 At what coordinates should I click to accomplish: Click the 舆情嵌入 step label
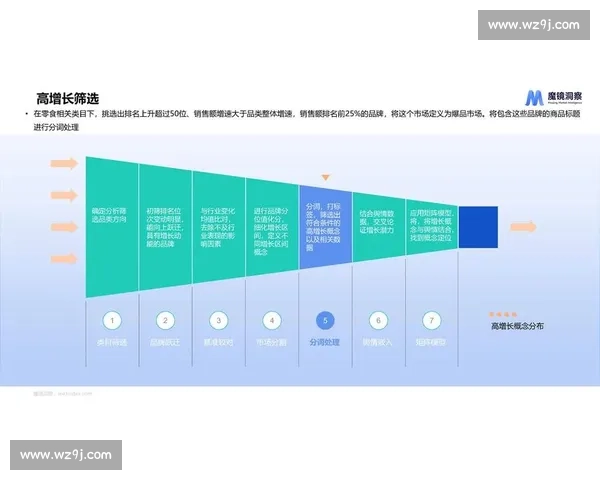coord(378,342)
